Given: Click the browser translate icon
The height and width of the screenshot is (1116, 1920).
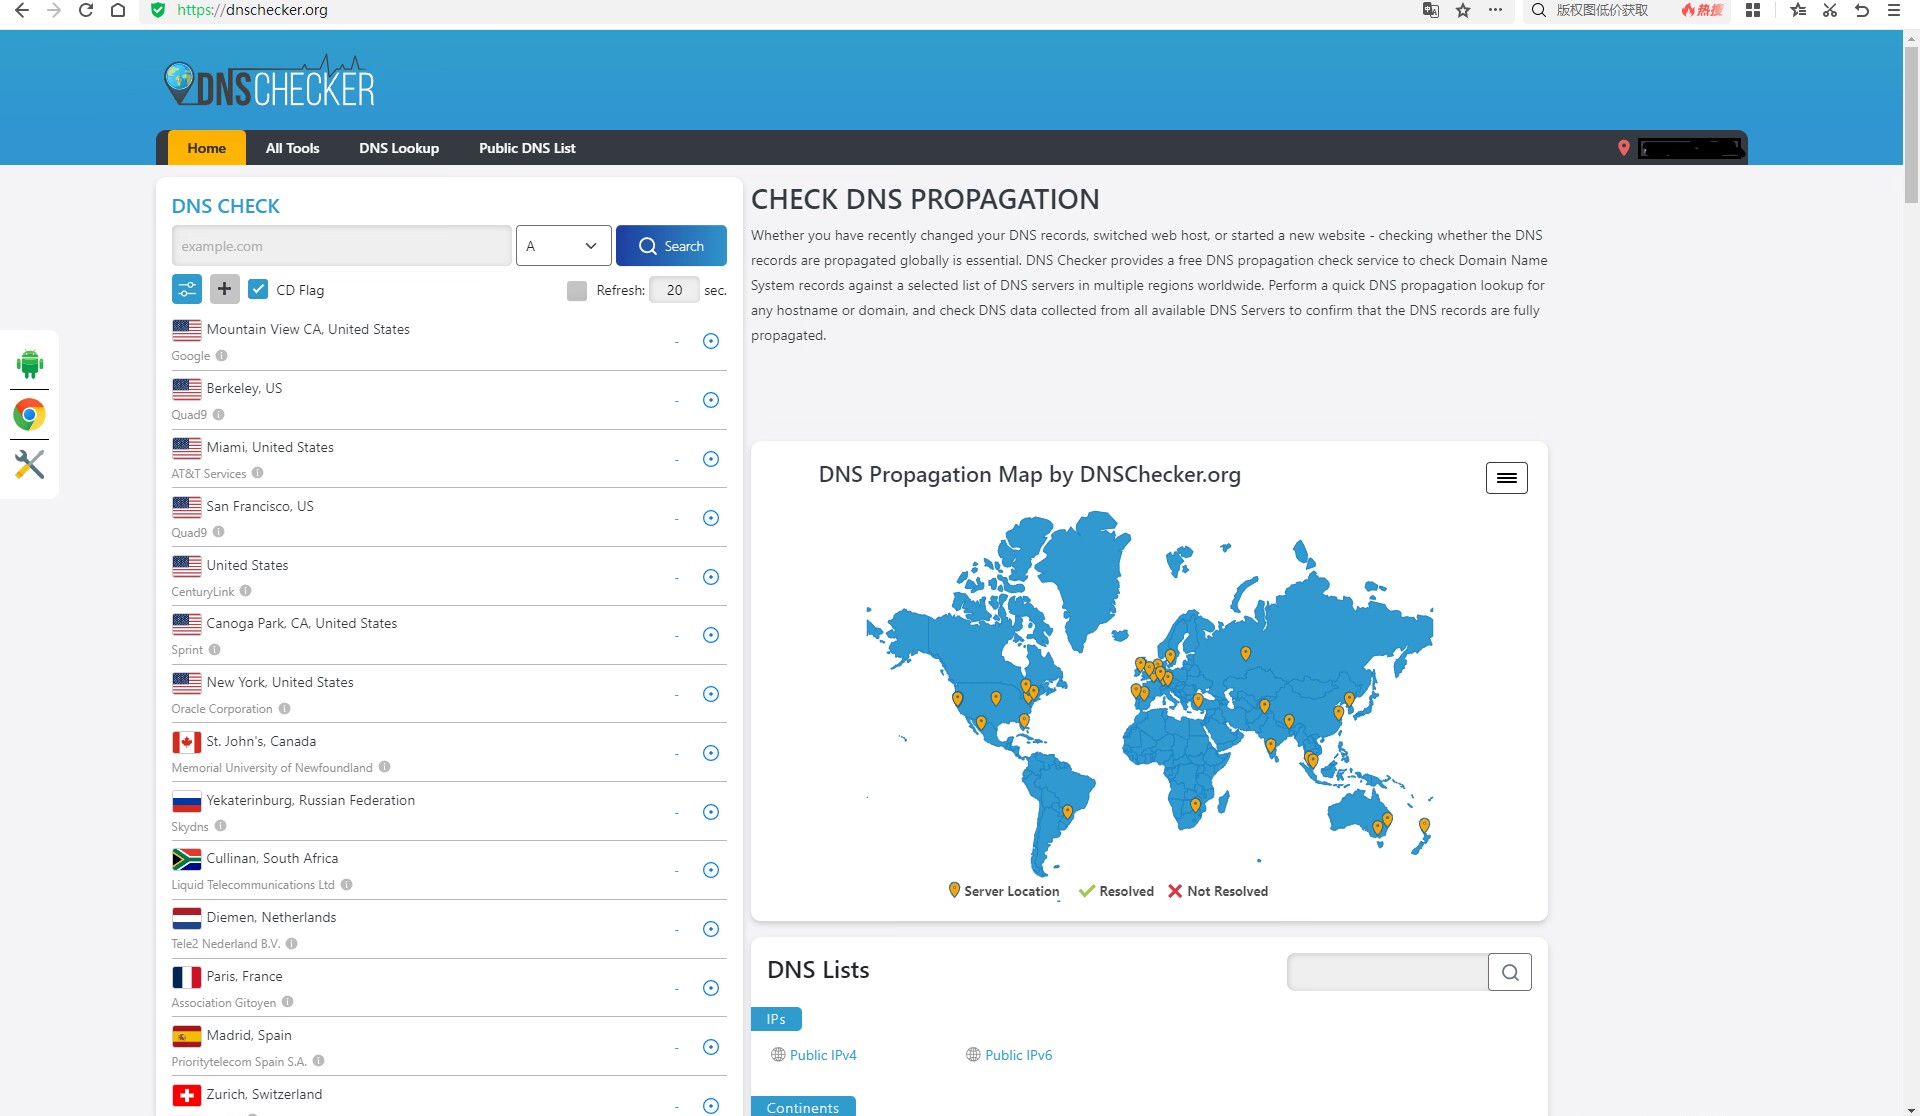Looking at the screenshot, I should (1431, 10).
